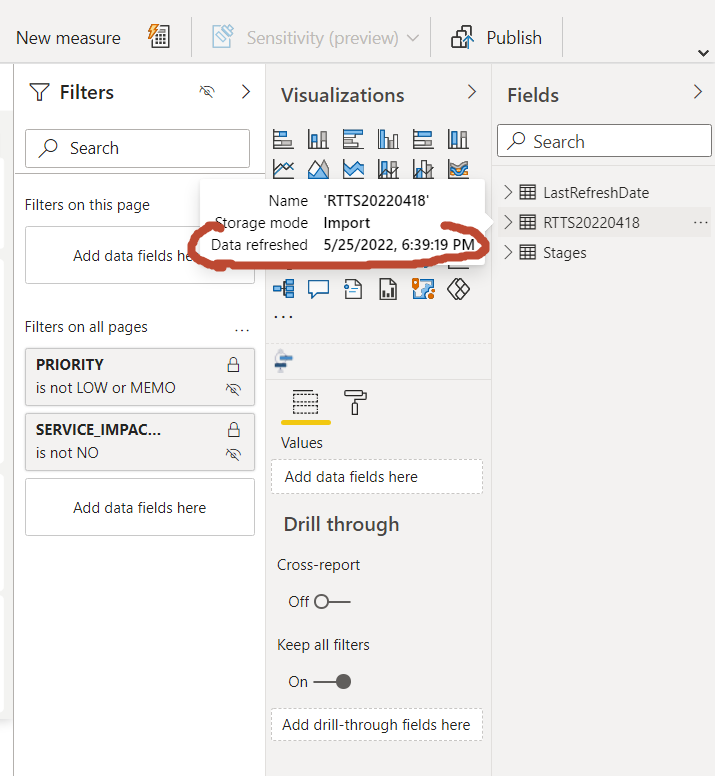Expand the ribbon using the down chevron
The height and width of the screenshot is (776, 715).
tap(703, 53)
